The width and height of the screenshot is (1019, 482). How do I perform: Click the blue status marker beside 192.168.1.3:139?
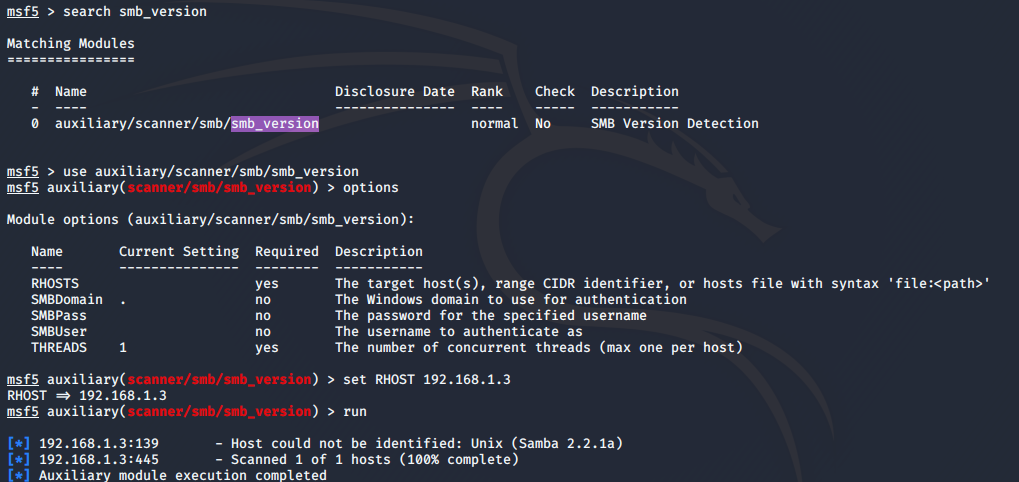18,444
